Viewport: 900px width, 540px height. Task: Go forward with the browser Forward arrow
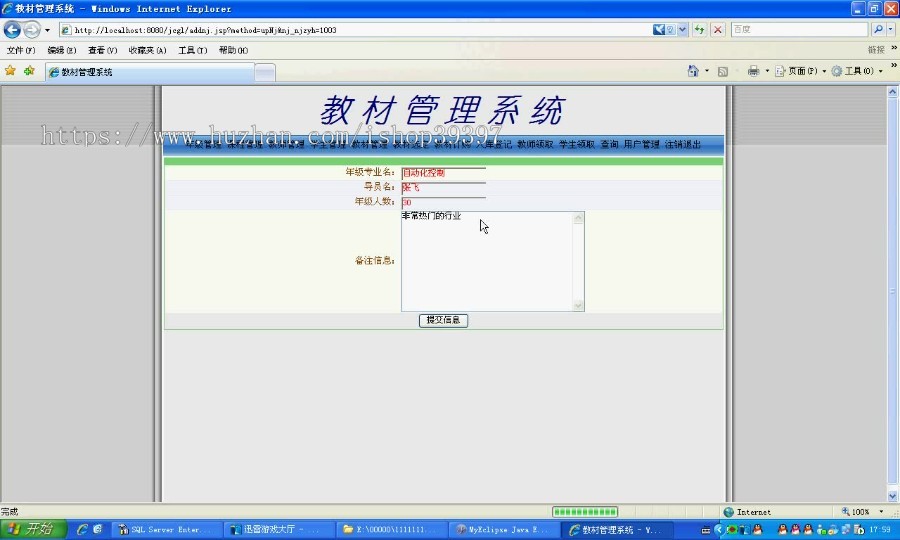click(x=32, y=29)
